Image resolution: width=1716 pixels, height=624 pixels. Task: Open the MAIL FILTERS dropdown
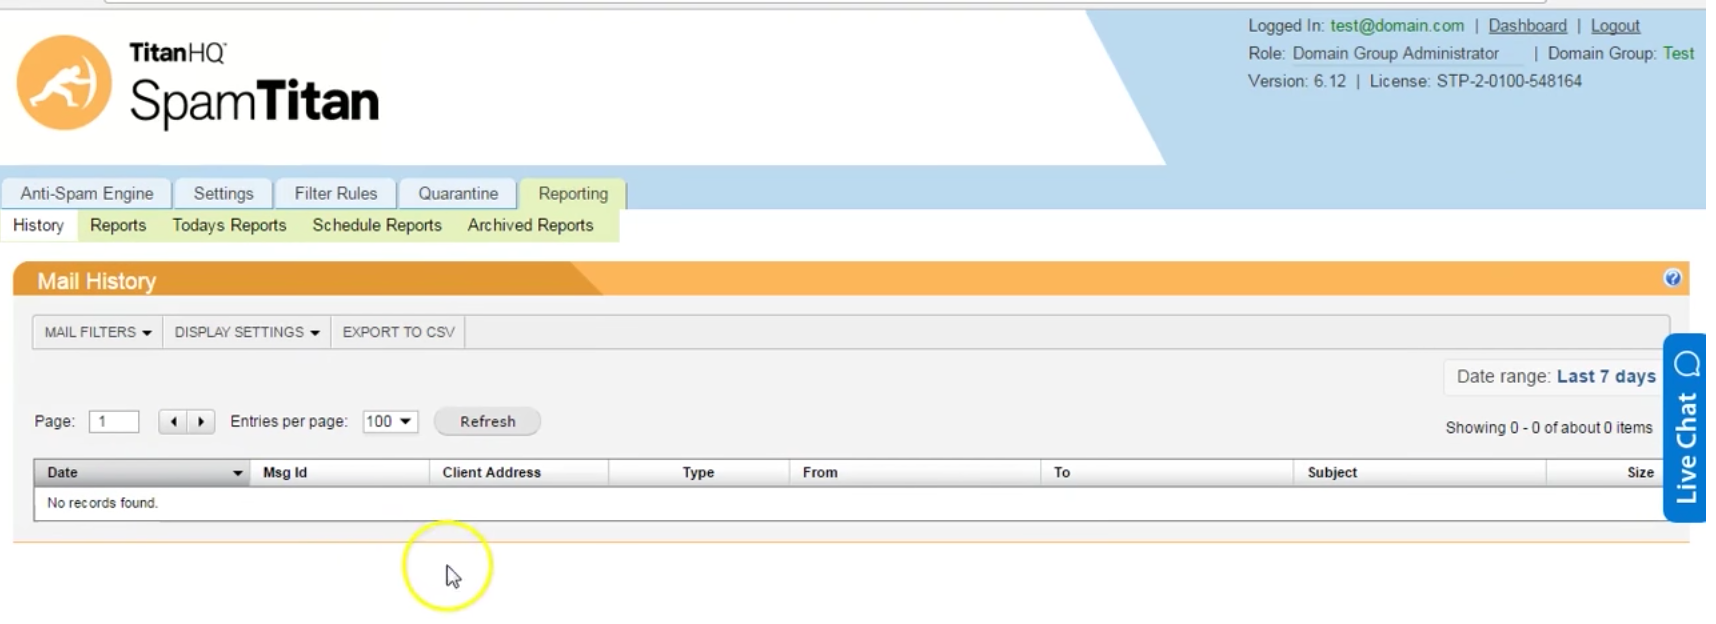(98, 332)
